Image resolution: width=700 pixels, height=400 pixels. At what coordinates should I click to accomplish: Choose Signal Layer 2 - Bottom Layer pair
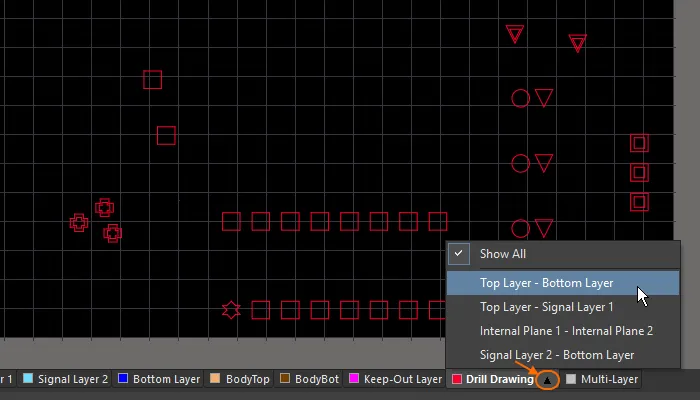(563, 355)
